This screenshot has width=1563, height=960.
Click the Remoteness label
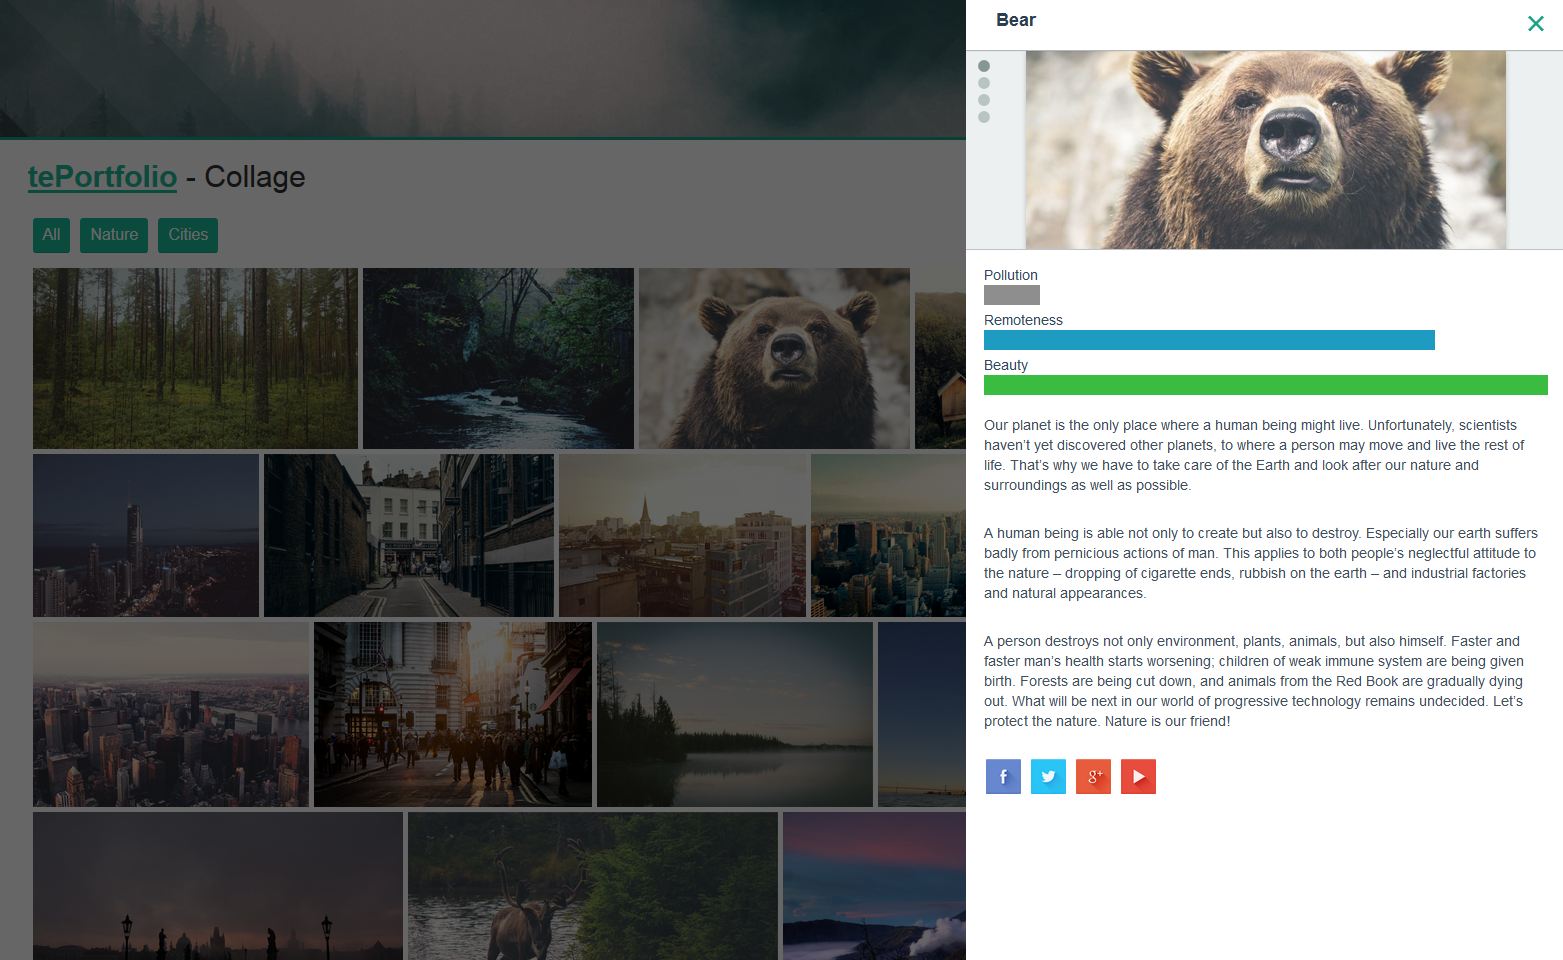[1023, 320]
